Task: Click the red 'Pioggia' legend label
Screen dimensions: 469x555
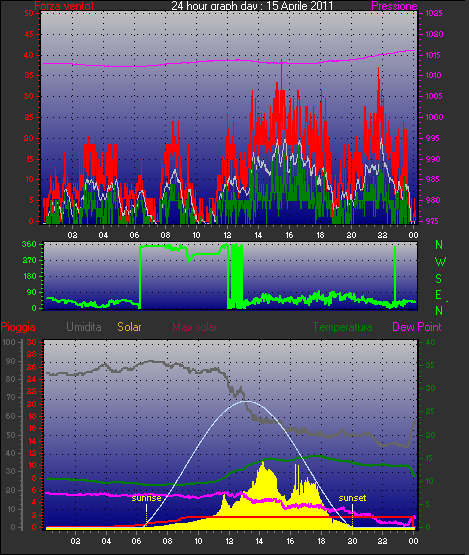Action: pyautogui.click(x=18, y=327)
